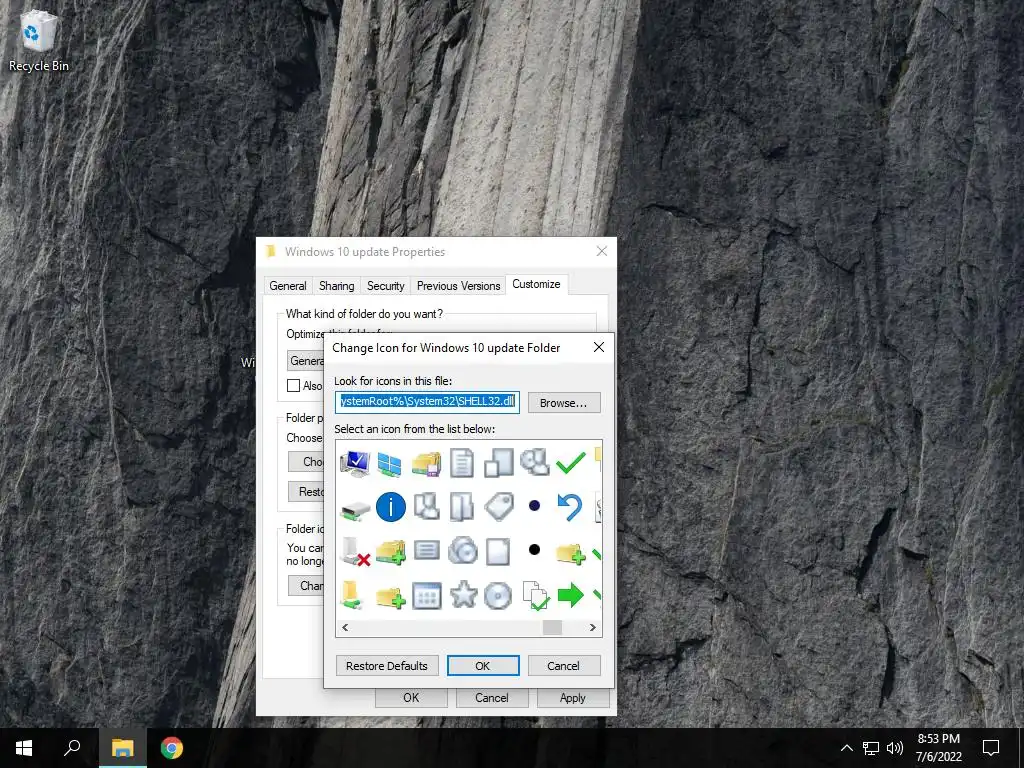Open File Explorer from the taskbar

[122, 748]
